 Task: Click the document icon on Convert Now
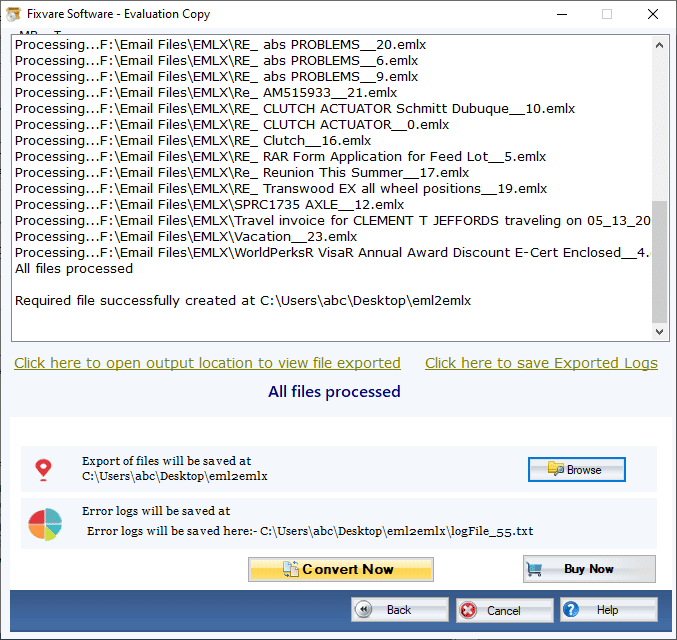click(291, 569)
